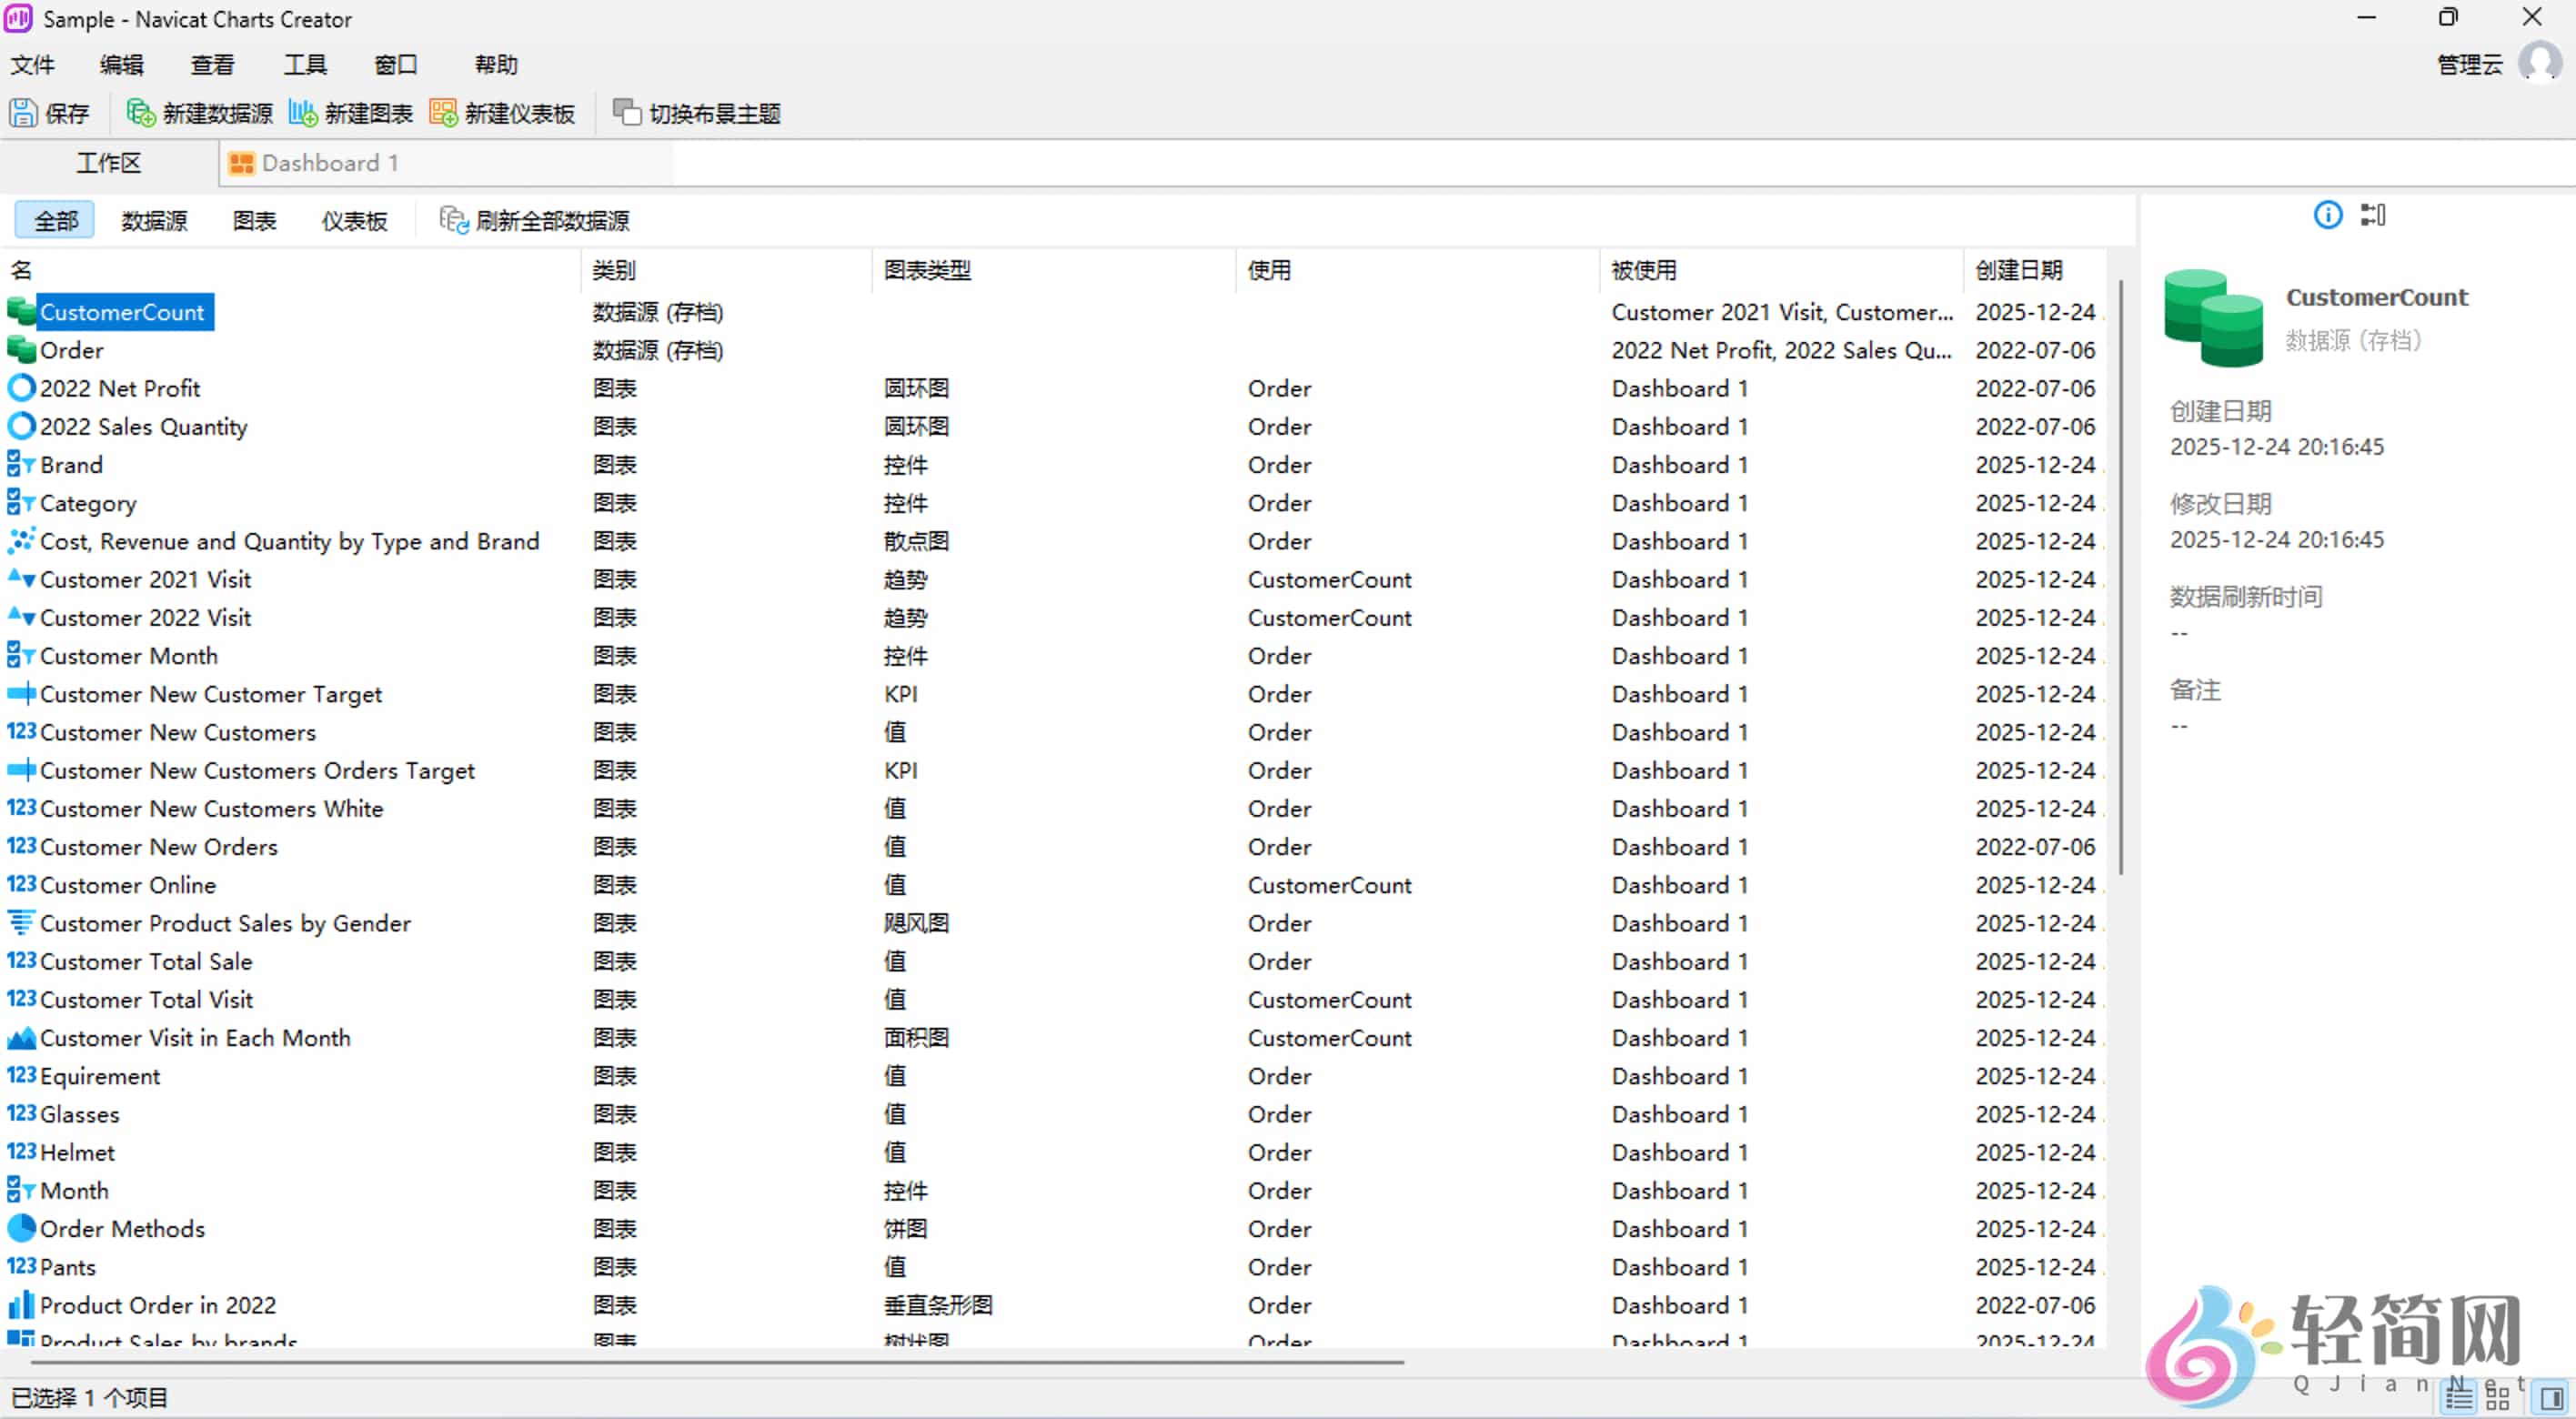
Task: Click the 全部 filter button
Action: [54, 219]
